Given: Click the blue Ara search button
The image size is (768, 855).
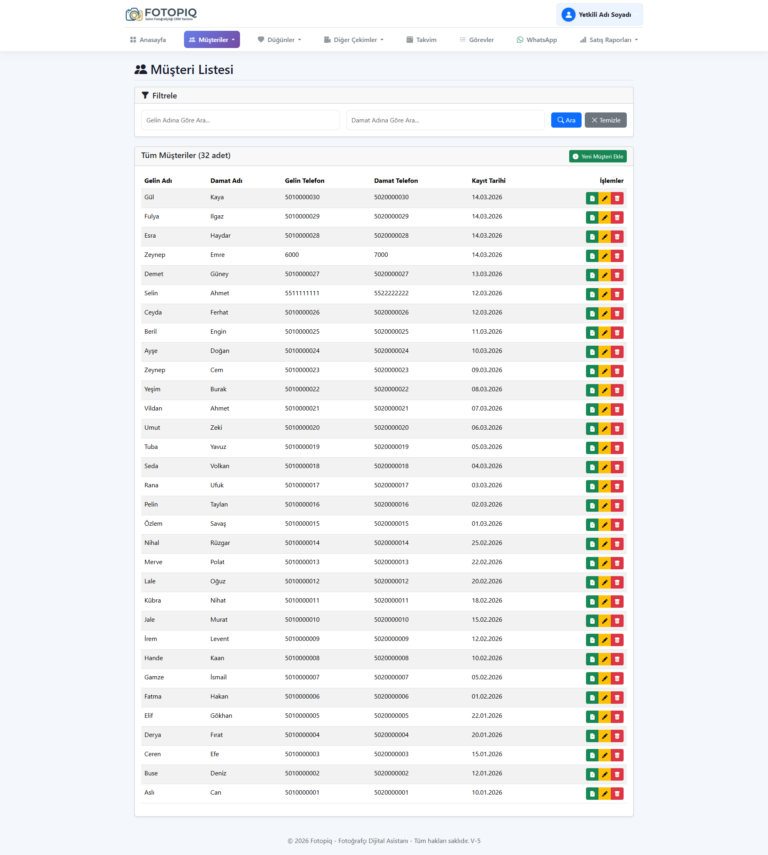Looking at the screenshot, I should 566,120.
